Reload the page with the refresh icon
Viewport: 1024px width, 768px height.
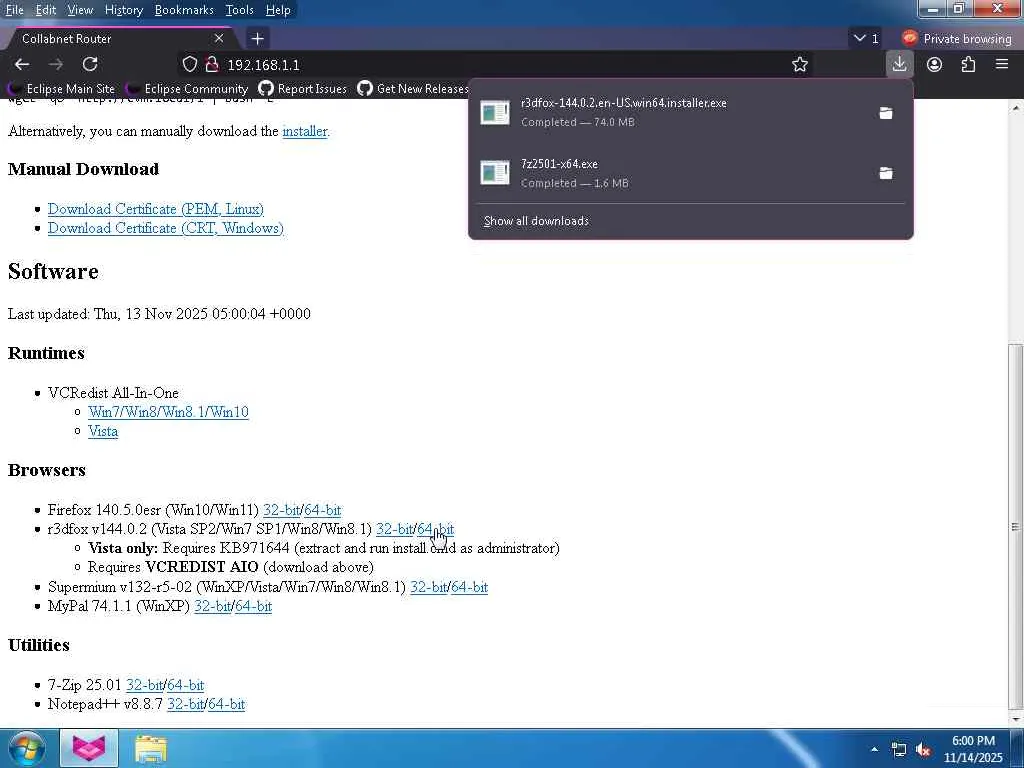(x=90, y=64)
